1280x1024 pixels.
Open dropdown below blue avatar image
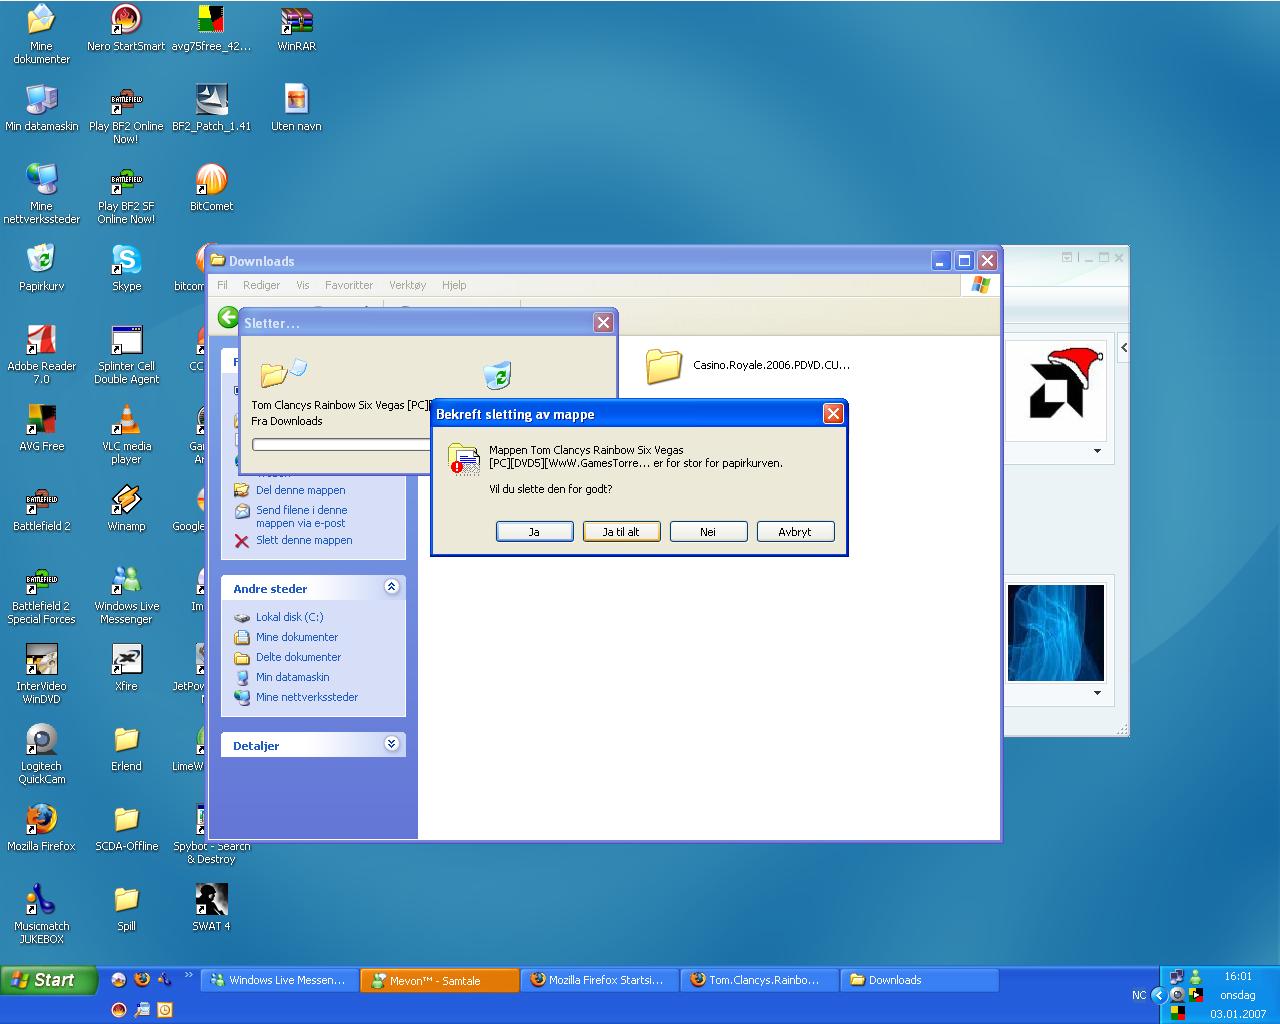[1097, 693]
